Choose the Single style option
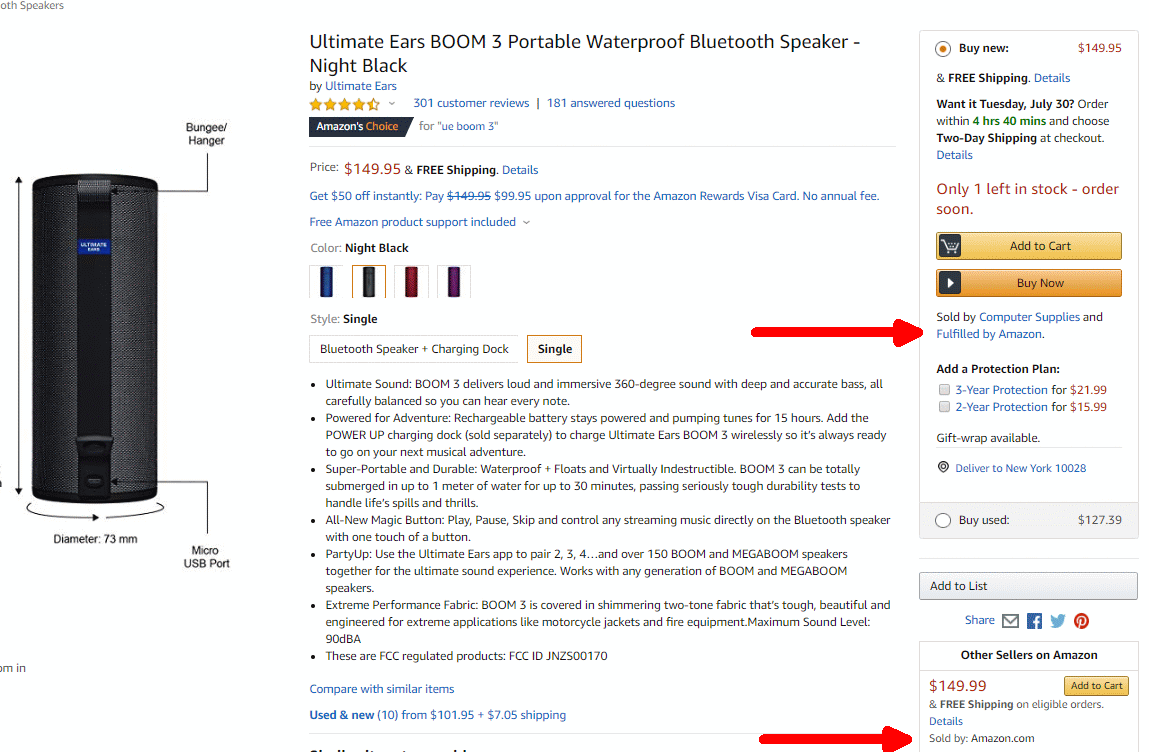1149x752 pixels. (x=555, y=349)
